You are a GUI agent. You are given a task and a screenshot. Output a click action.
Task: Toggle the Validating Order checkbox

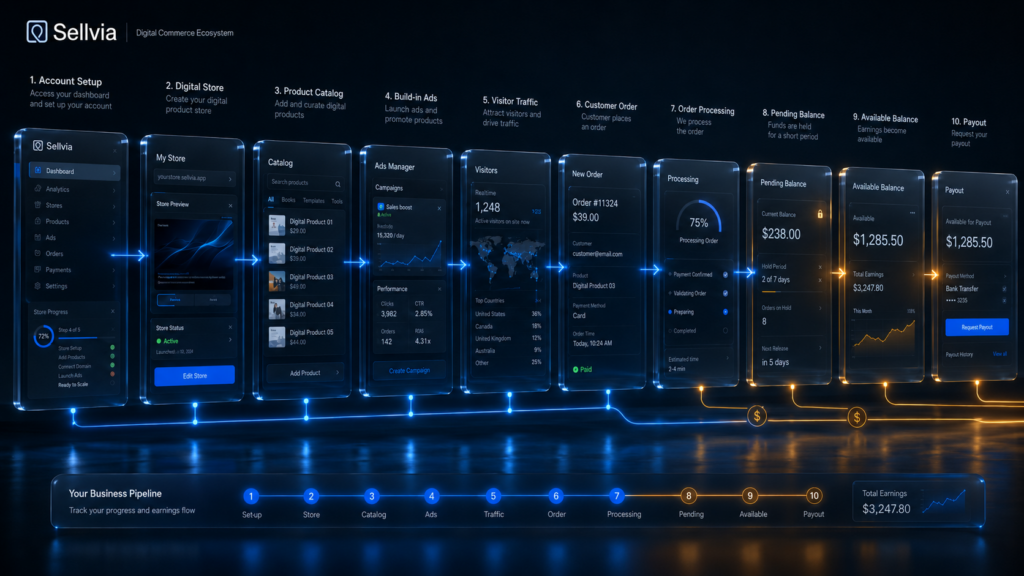[x=725, y=293]
